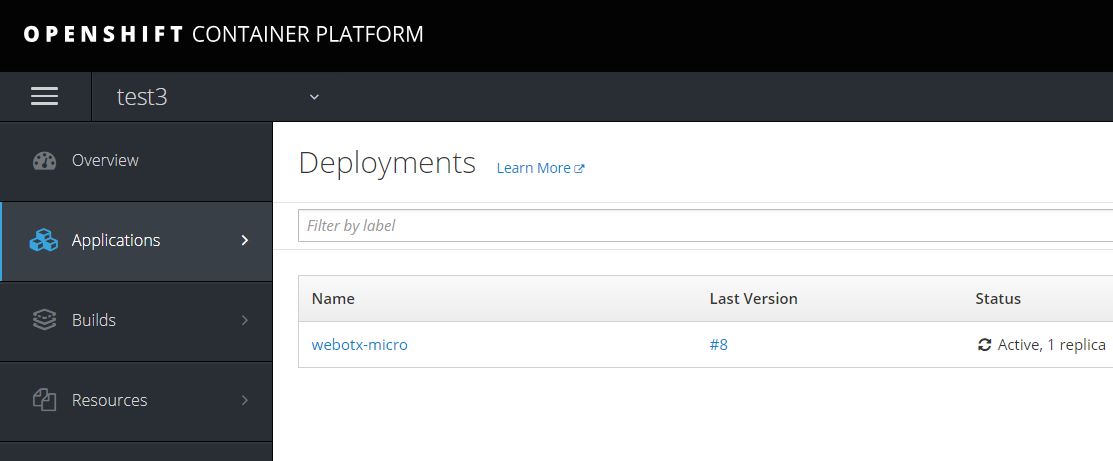The image size is (1113, 461).
Task: Open the webotx-micro deployment
Action: pyautogui.click(x=359, y=345)
